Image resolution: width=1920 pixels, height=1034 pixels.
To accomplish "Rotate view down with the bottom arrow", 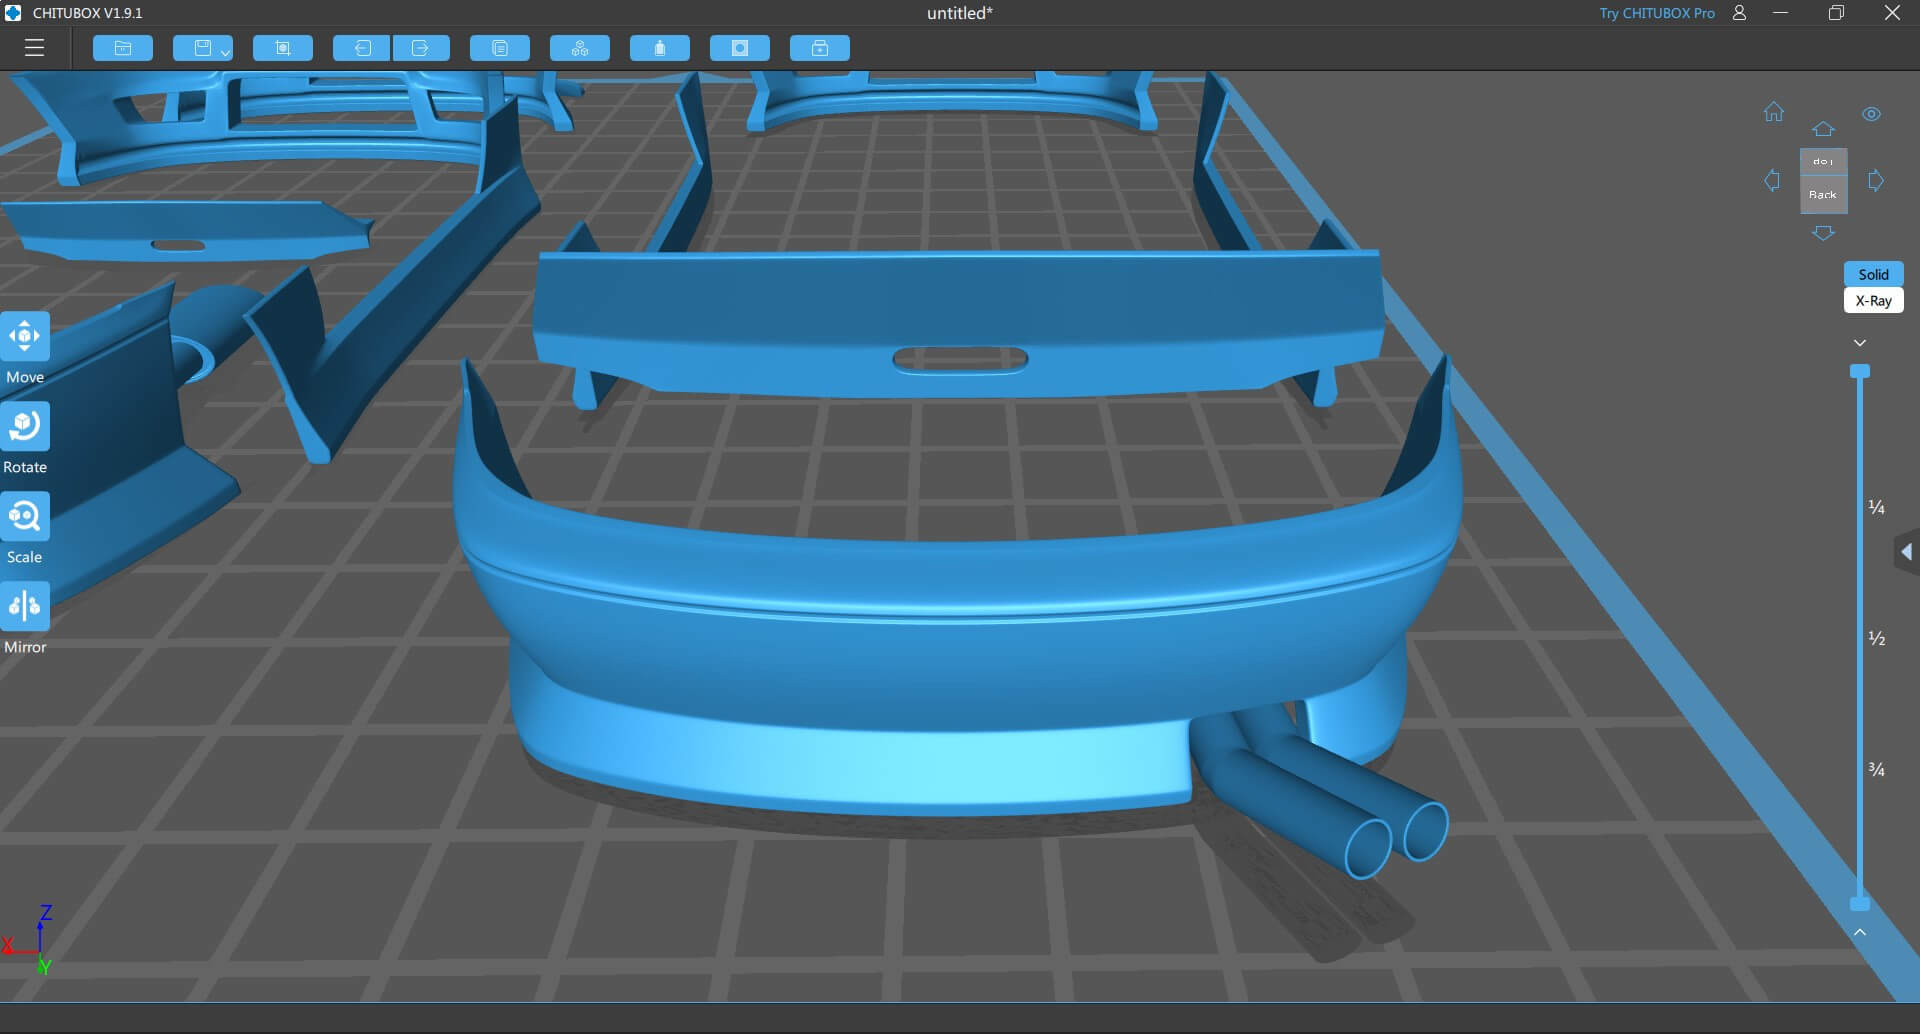I will 1823,233.
